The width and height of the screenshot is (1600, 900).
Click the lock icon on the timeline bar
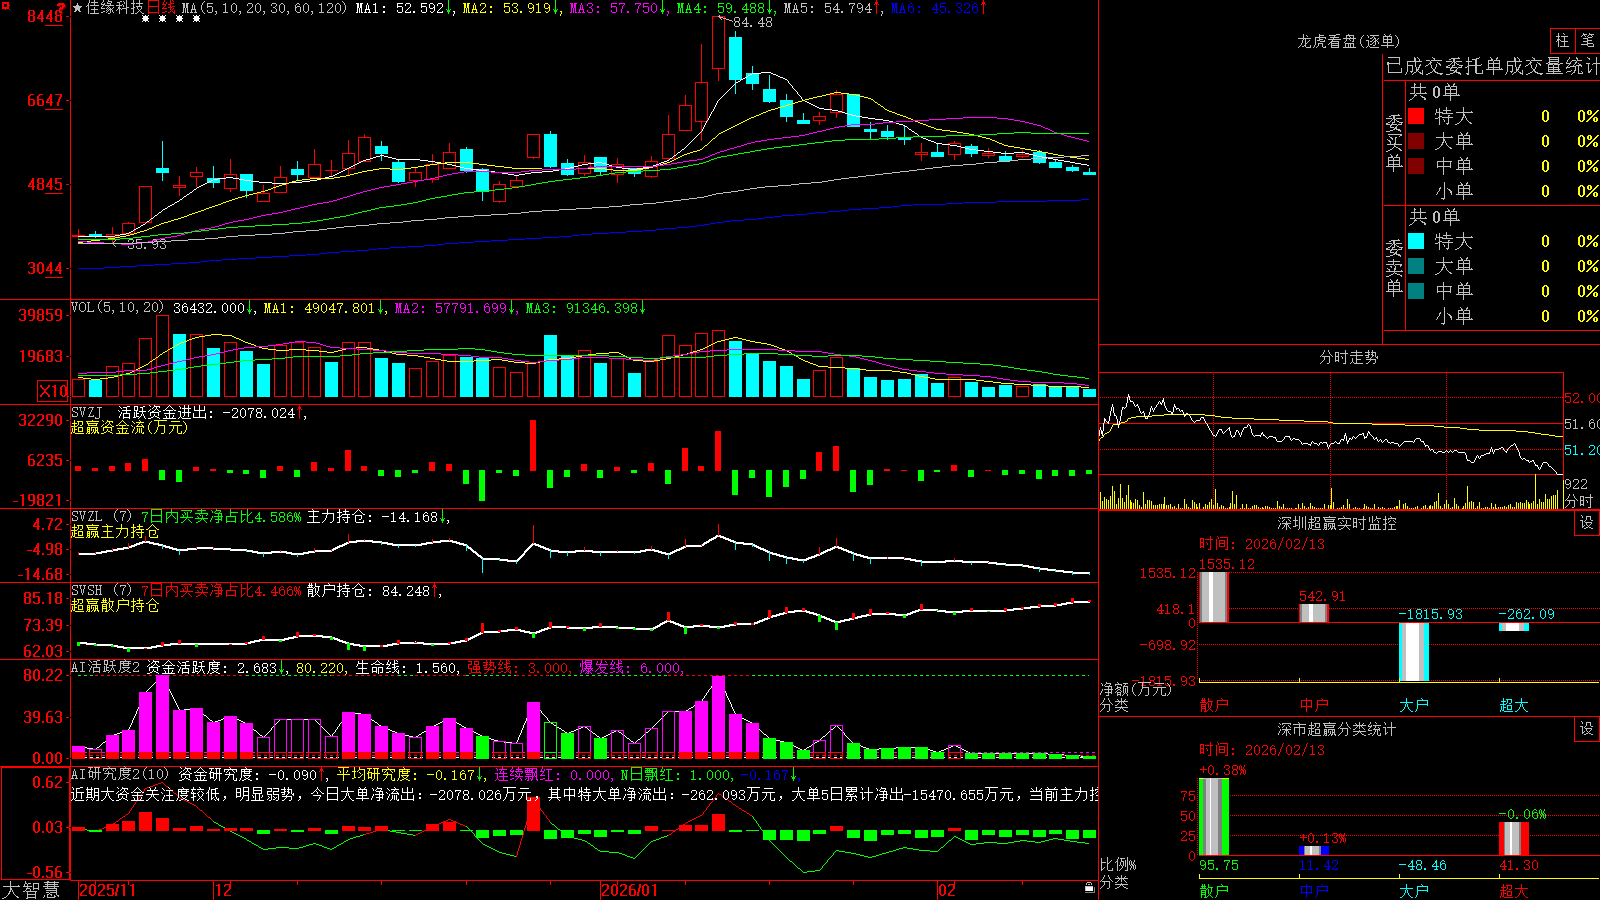pyautogui.click(x=1090, y=888)
